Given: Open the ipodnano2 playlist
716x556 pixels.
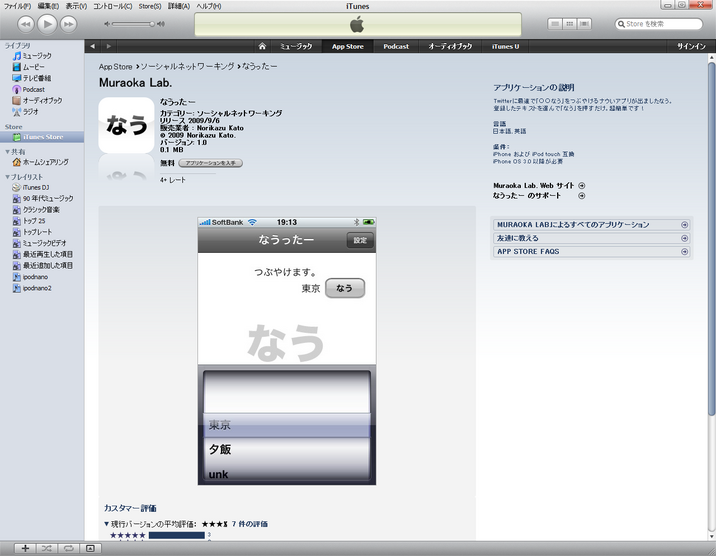Looking at the screenshot, I should tap(32, 288).
